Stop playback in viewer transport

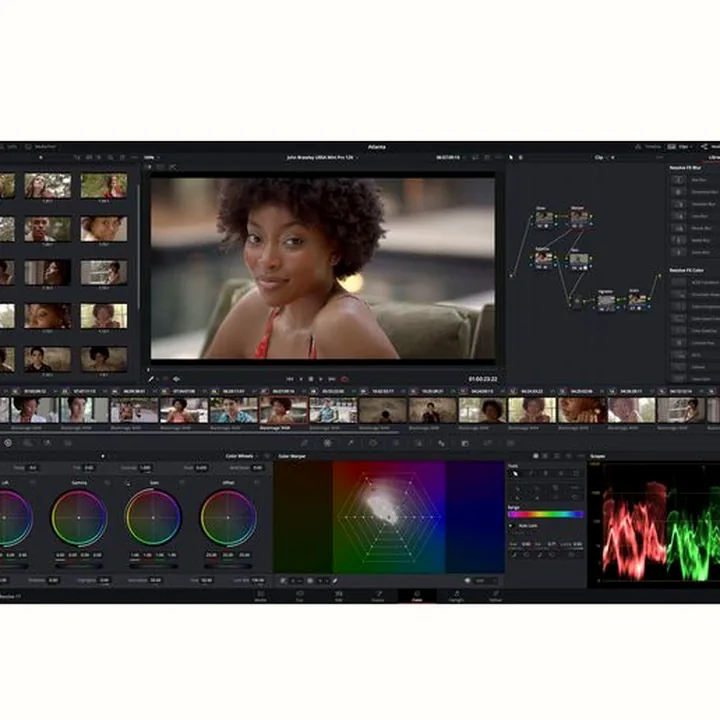pyautogui.click(x=311, y=379)
